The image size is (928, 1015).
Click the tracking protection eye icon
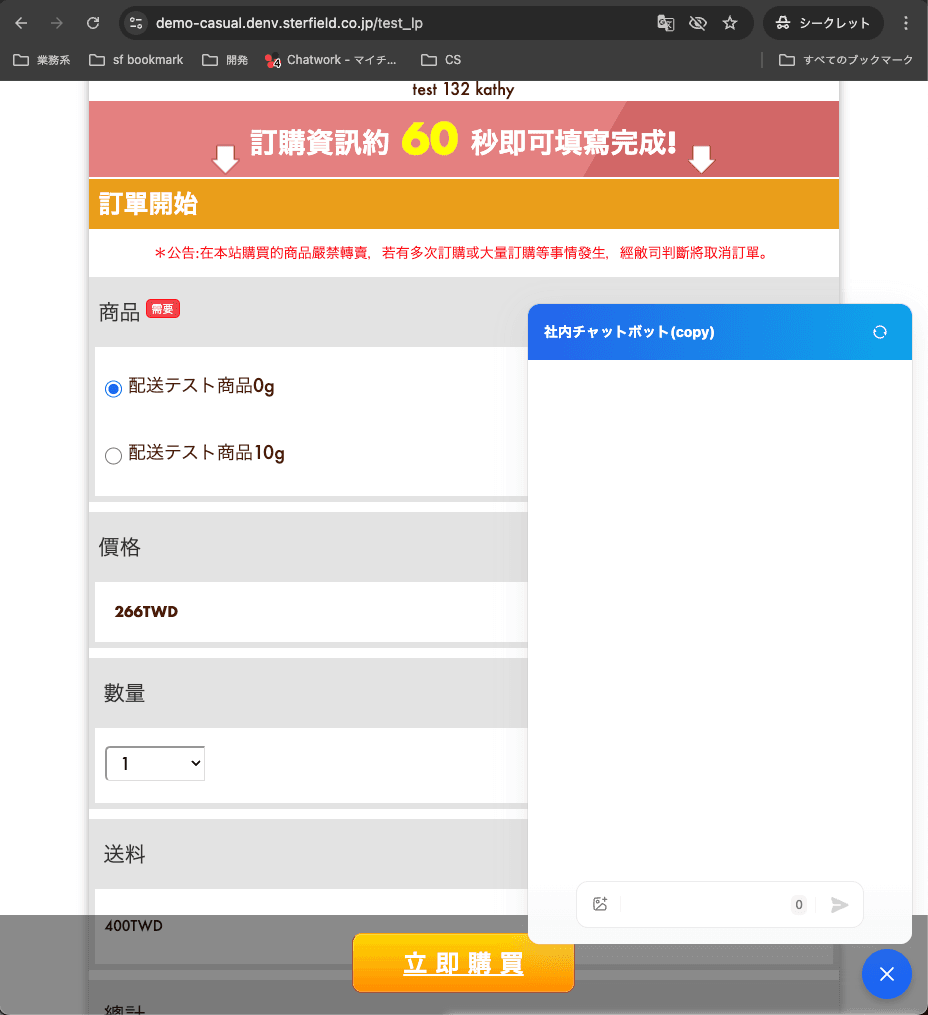click(x=698, y=23)
